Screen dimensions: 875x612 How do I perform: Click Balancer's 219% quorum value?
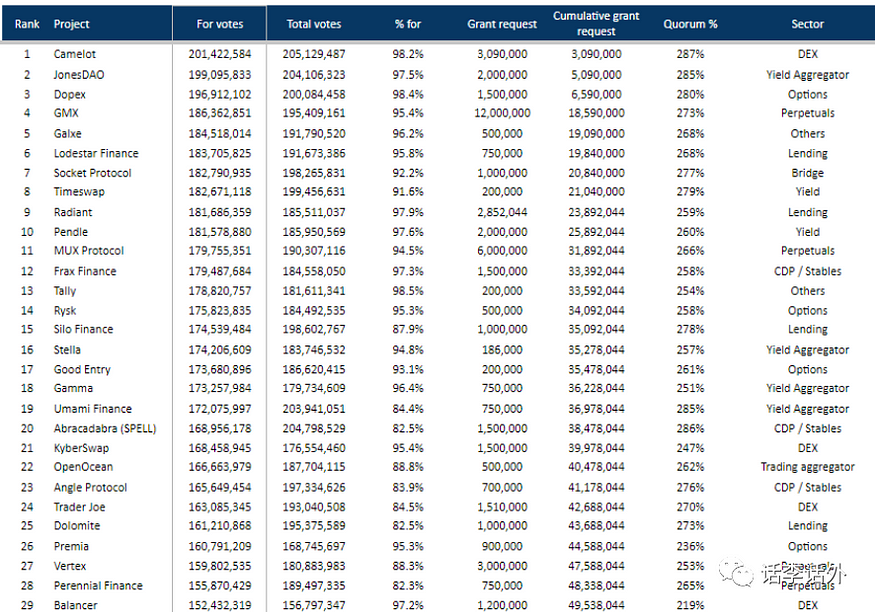(690, 605)
